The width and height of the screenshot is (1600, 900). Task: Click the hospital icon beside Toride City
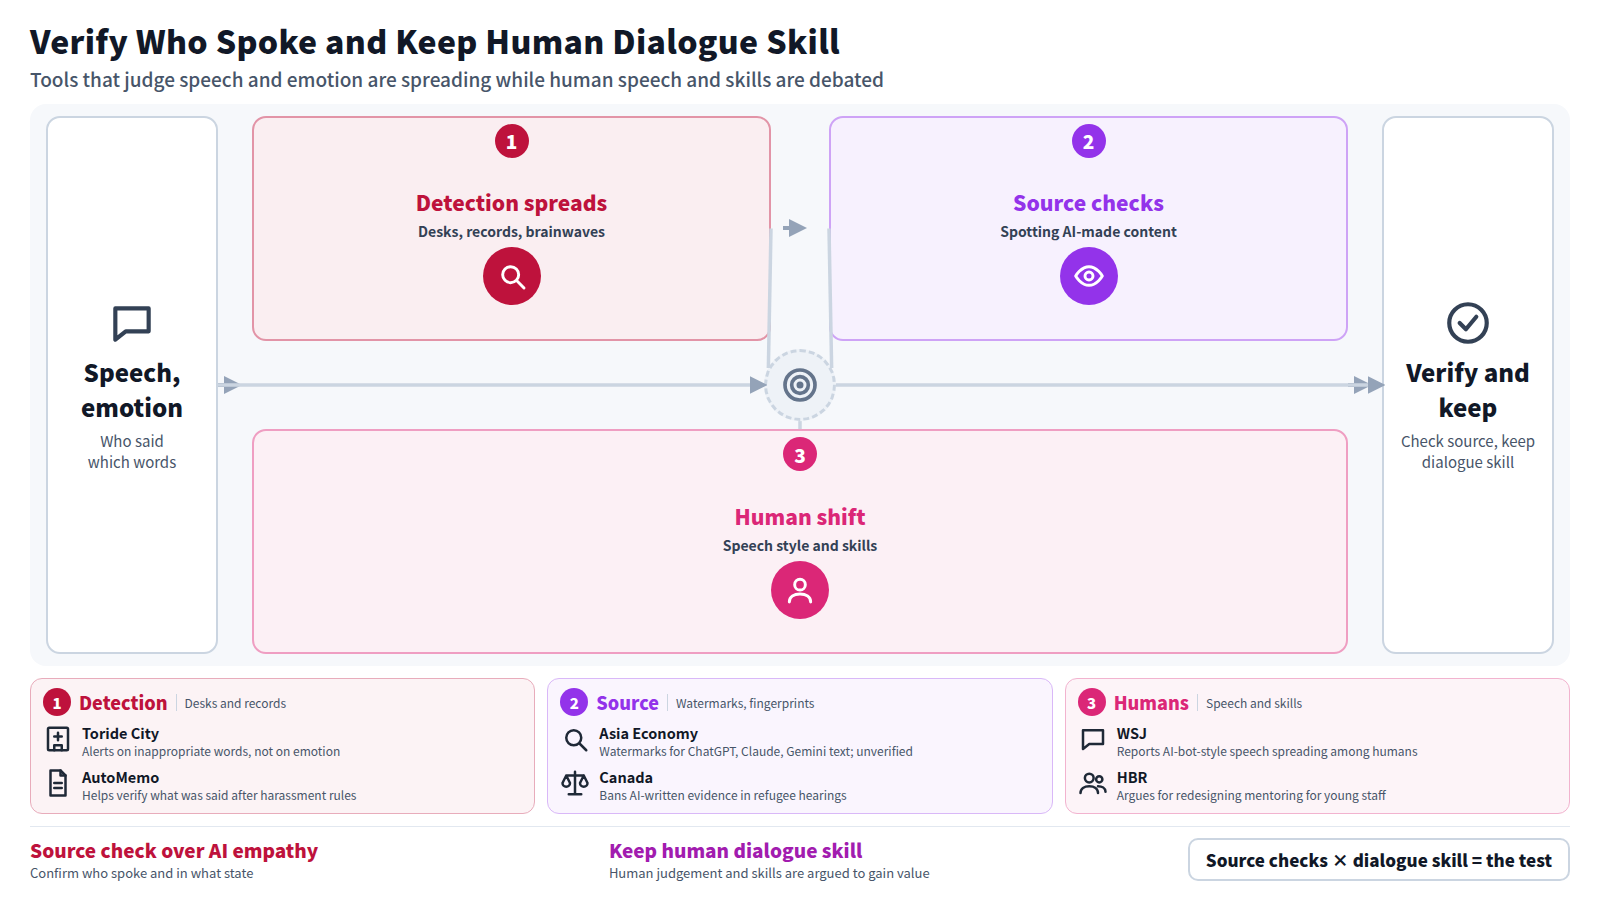(58, 740)
